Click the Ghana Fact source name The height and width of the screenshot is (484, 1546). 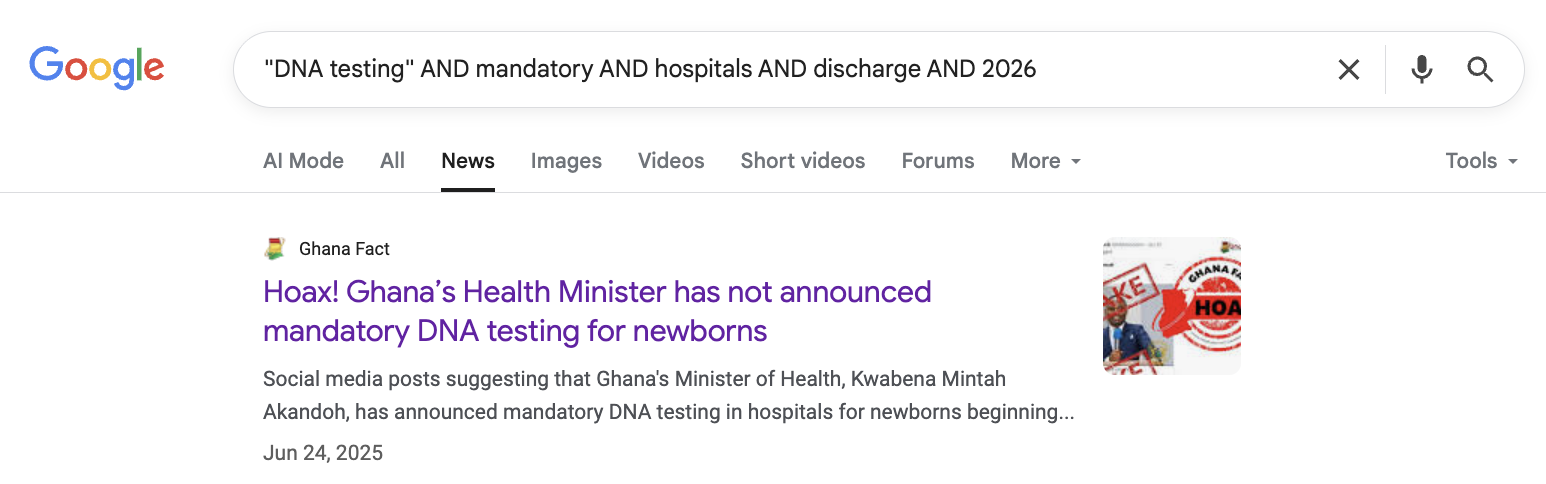[344, 249]
